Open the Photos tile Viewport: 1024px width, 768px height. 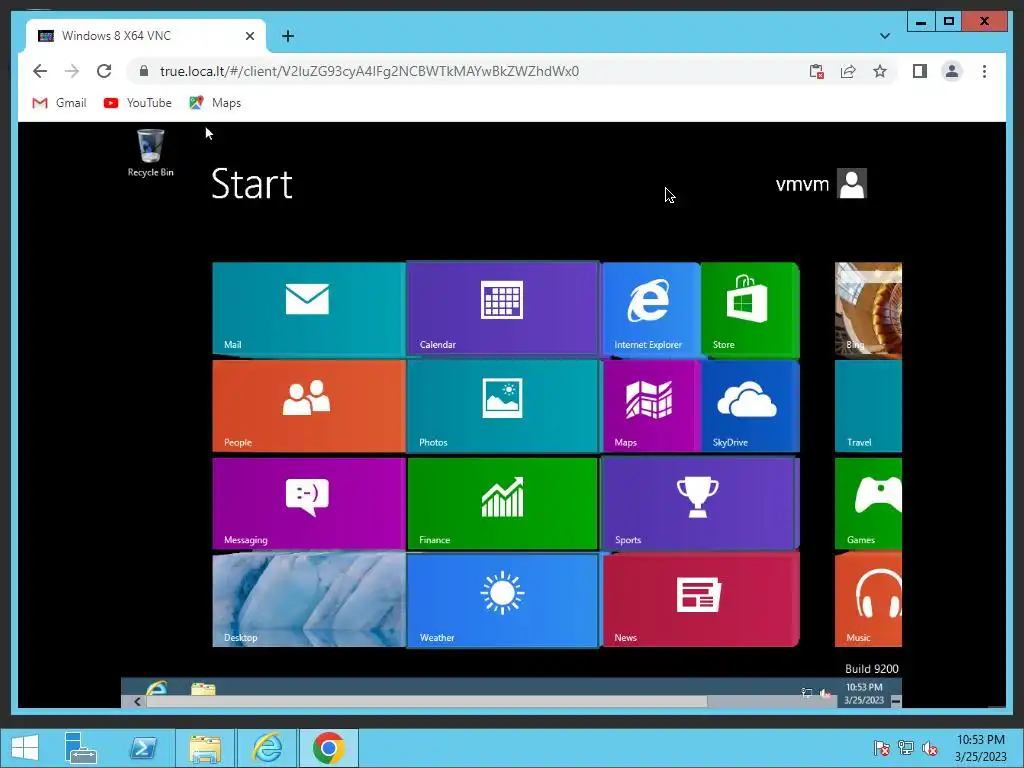(x=502, y=406)
